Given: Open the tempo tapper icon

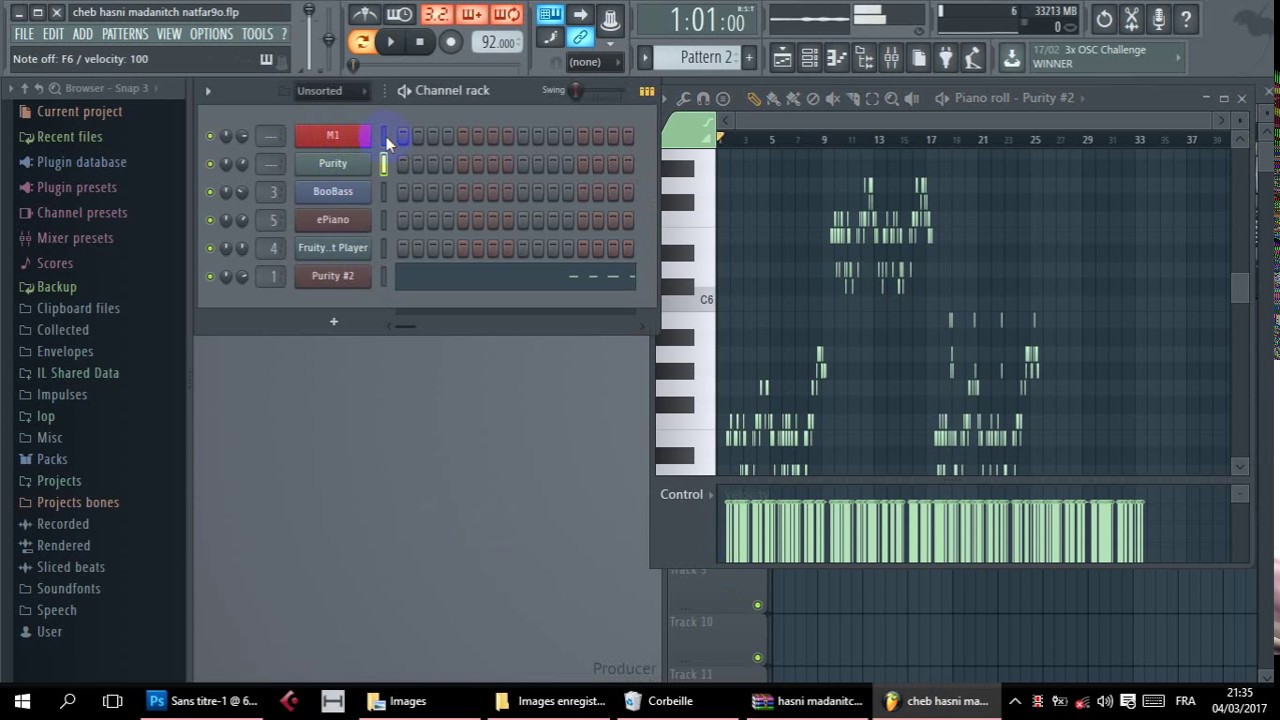Looking at the screenshot, I should point(972,58).
